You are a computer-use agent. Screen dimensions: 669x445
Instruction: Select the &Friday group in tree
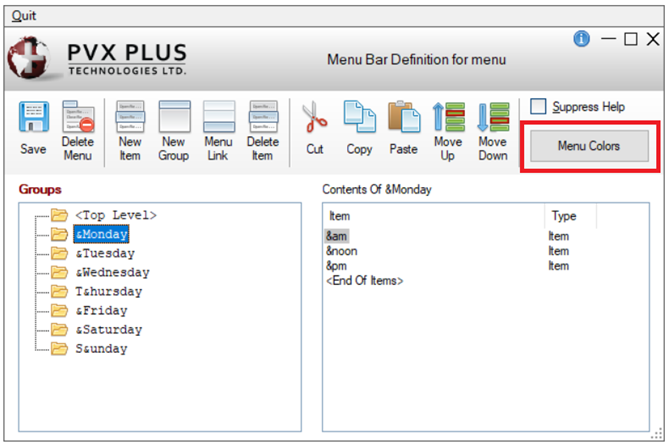101,310
